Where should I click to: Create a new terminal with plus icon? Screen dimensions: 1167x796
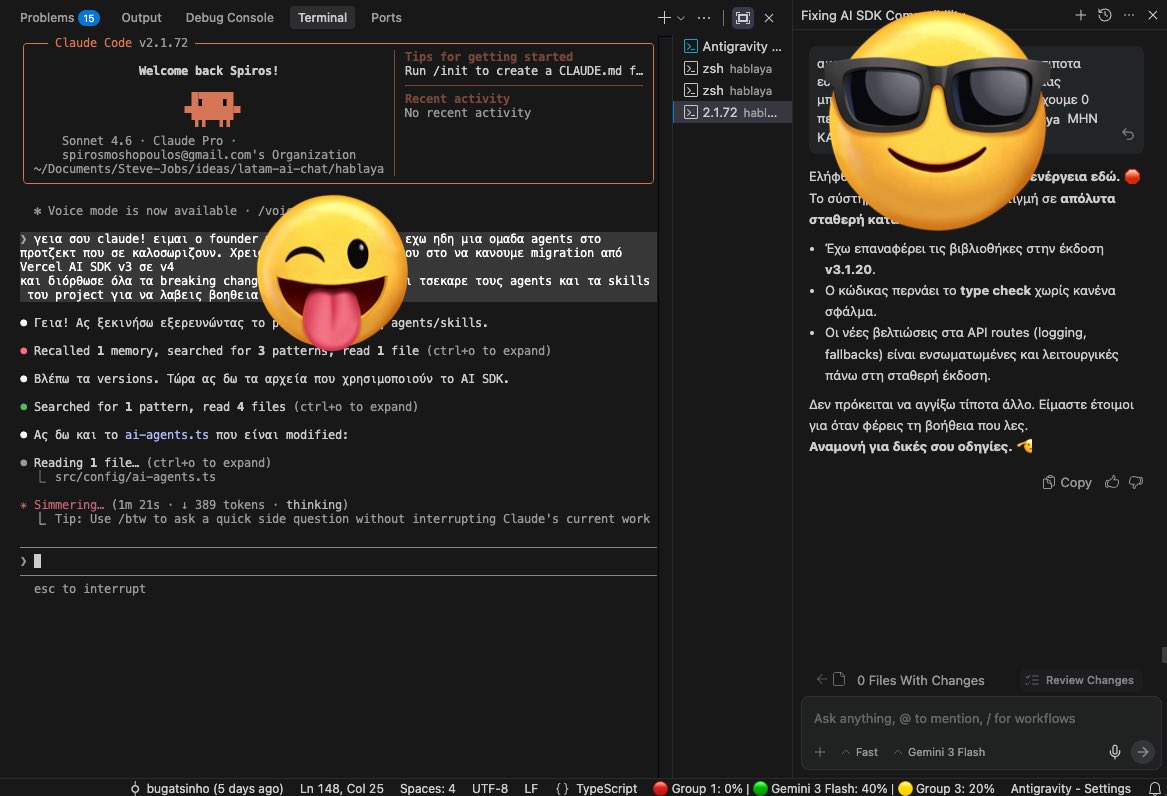coord(664,17)
